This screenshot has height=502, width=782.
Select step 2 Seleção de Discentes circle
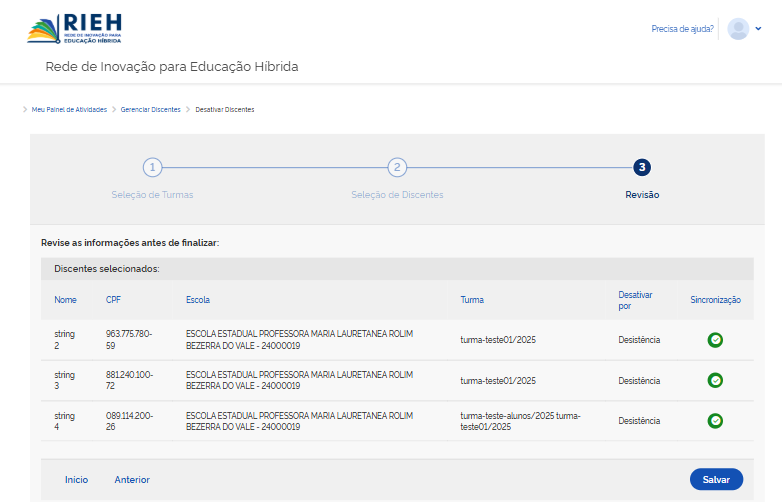[x=397, y=168]
